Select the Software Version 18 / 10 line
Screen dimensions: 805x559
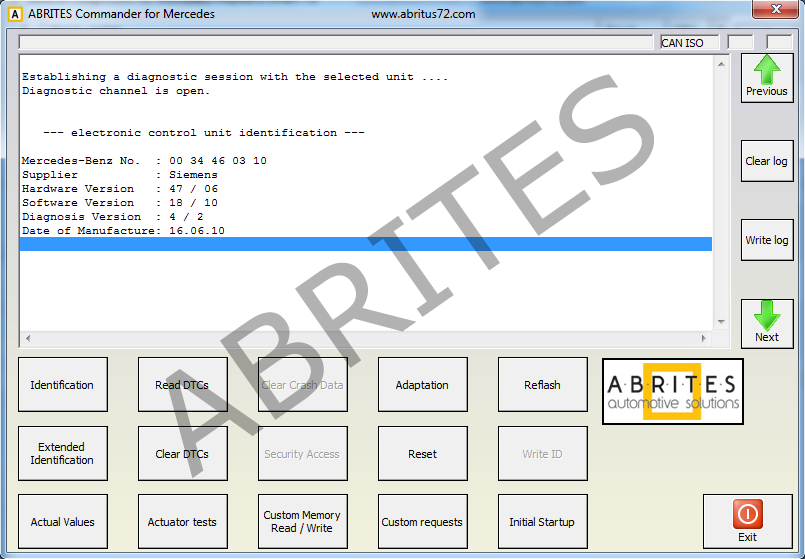(120, 202)
